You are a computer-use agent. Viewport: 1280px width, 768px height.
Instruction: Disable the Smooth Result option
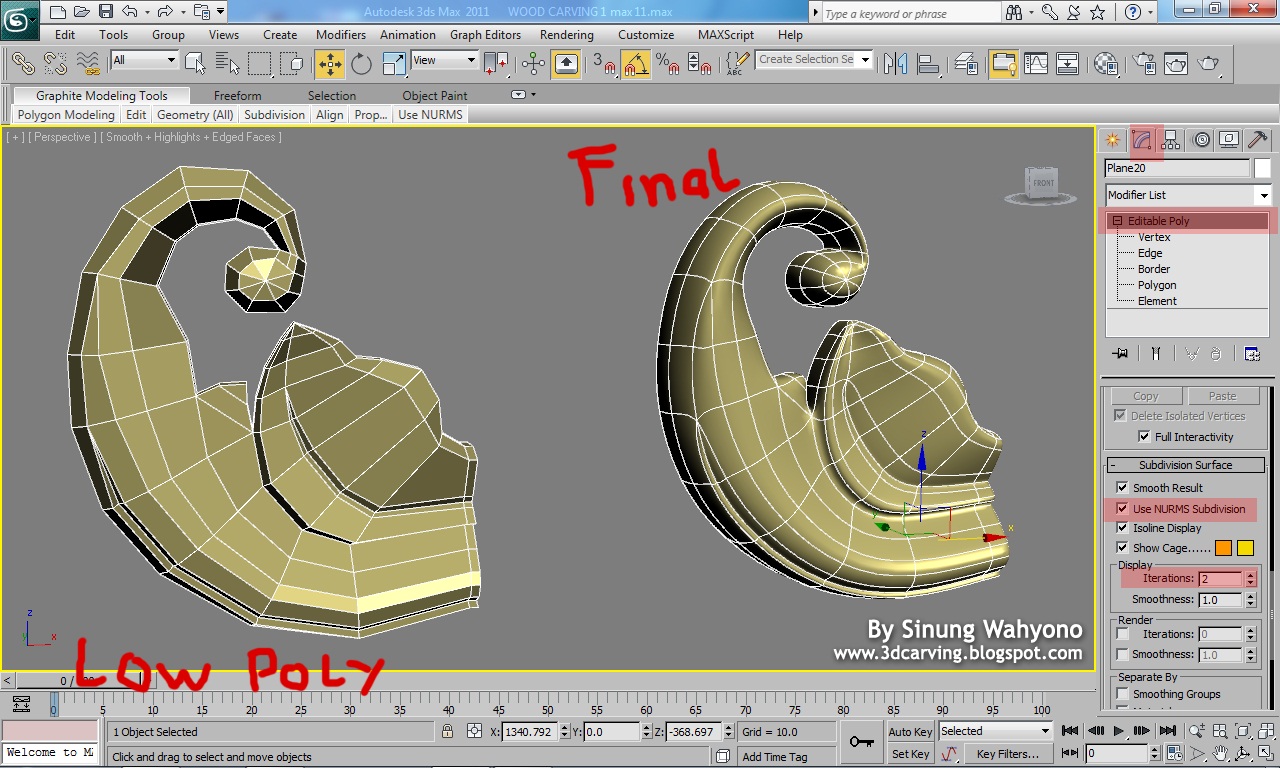point(1124,488)
